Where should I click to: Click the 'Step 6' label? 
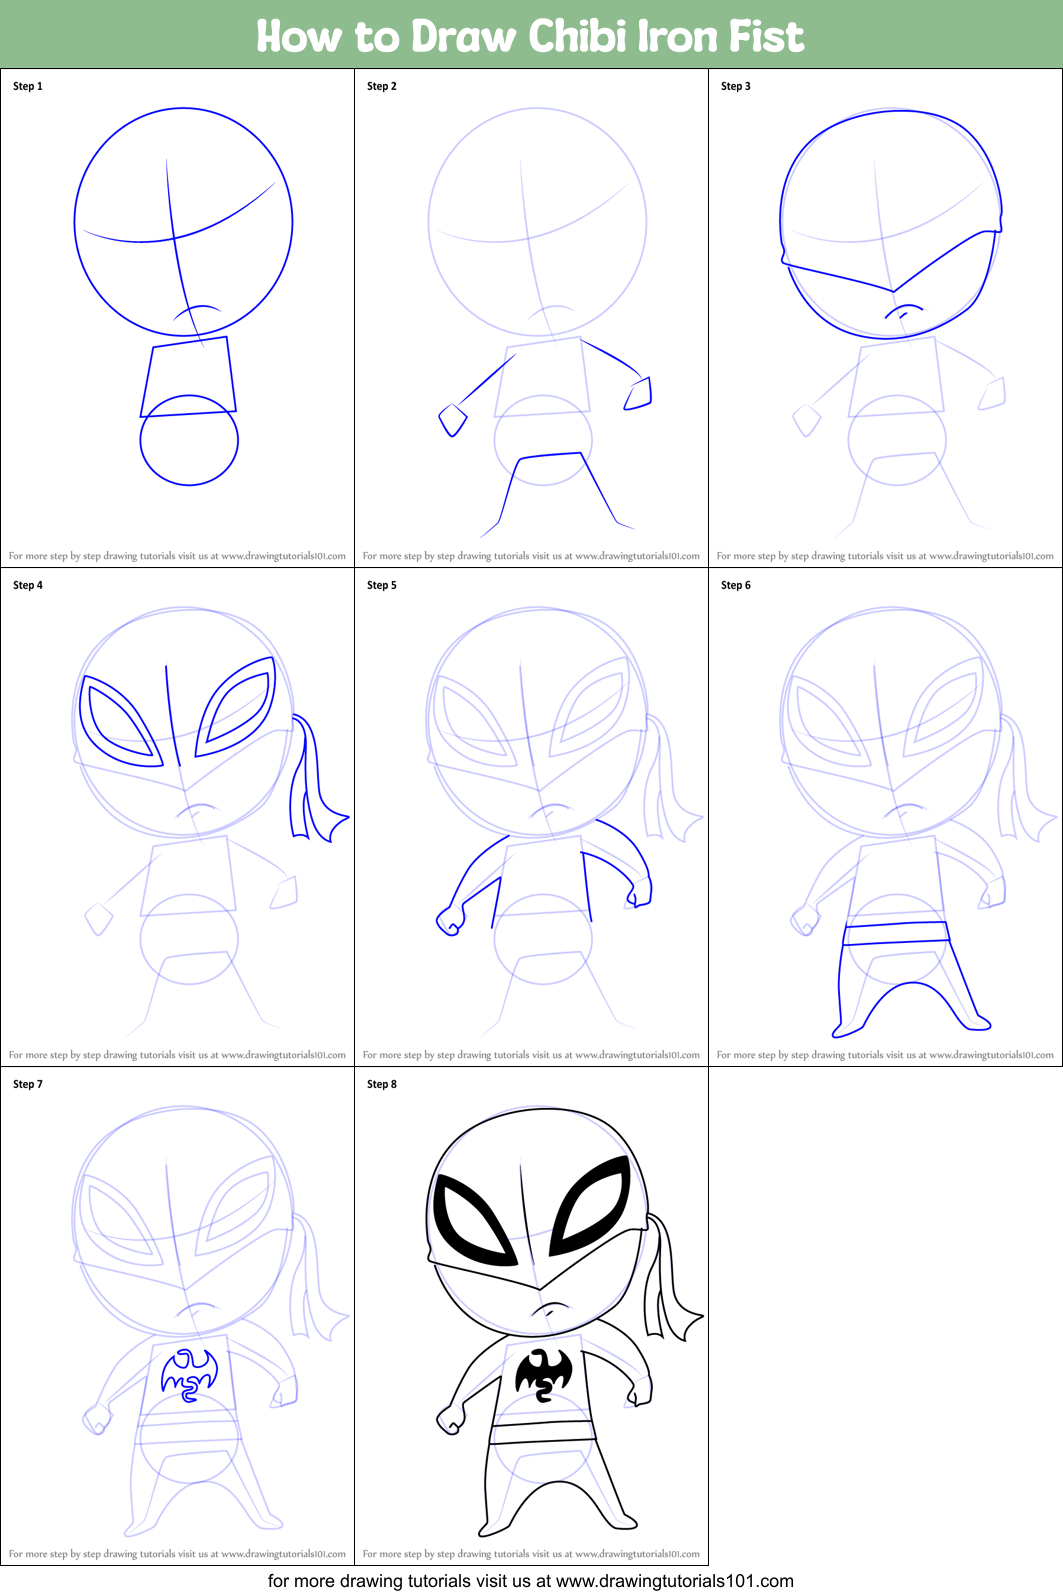click(x=736, y=585)
